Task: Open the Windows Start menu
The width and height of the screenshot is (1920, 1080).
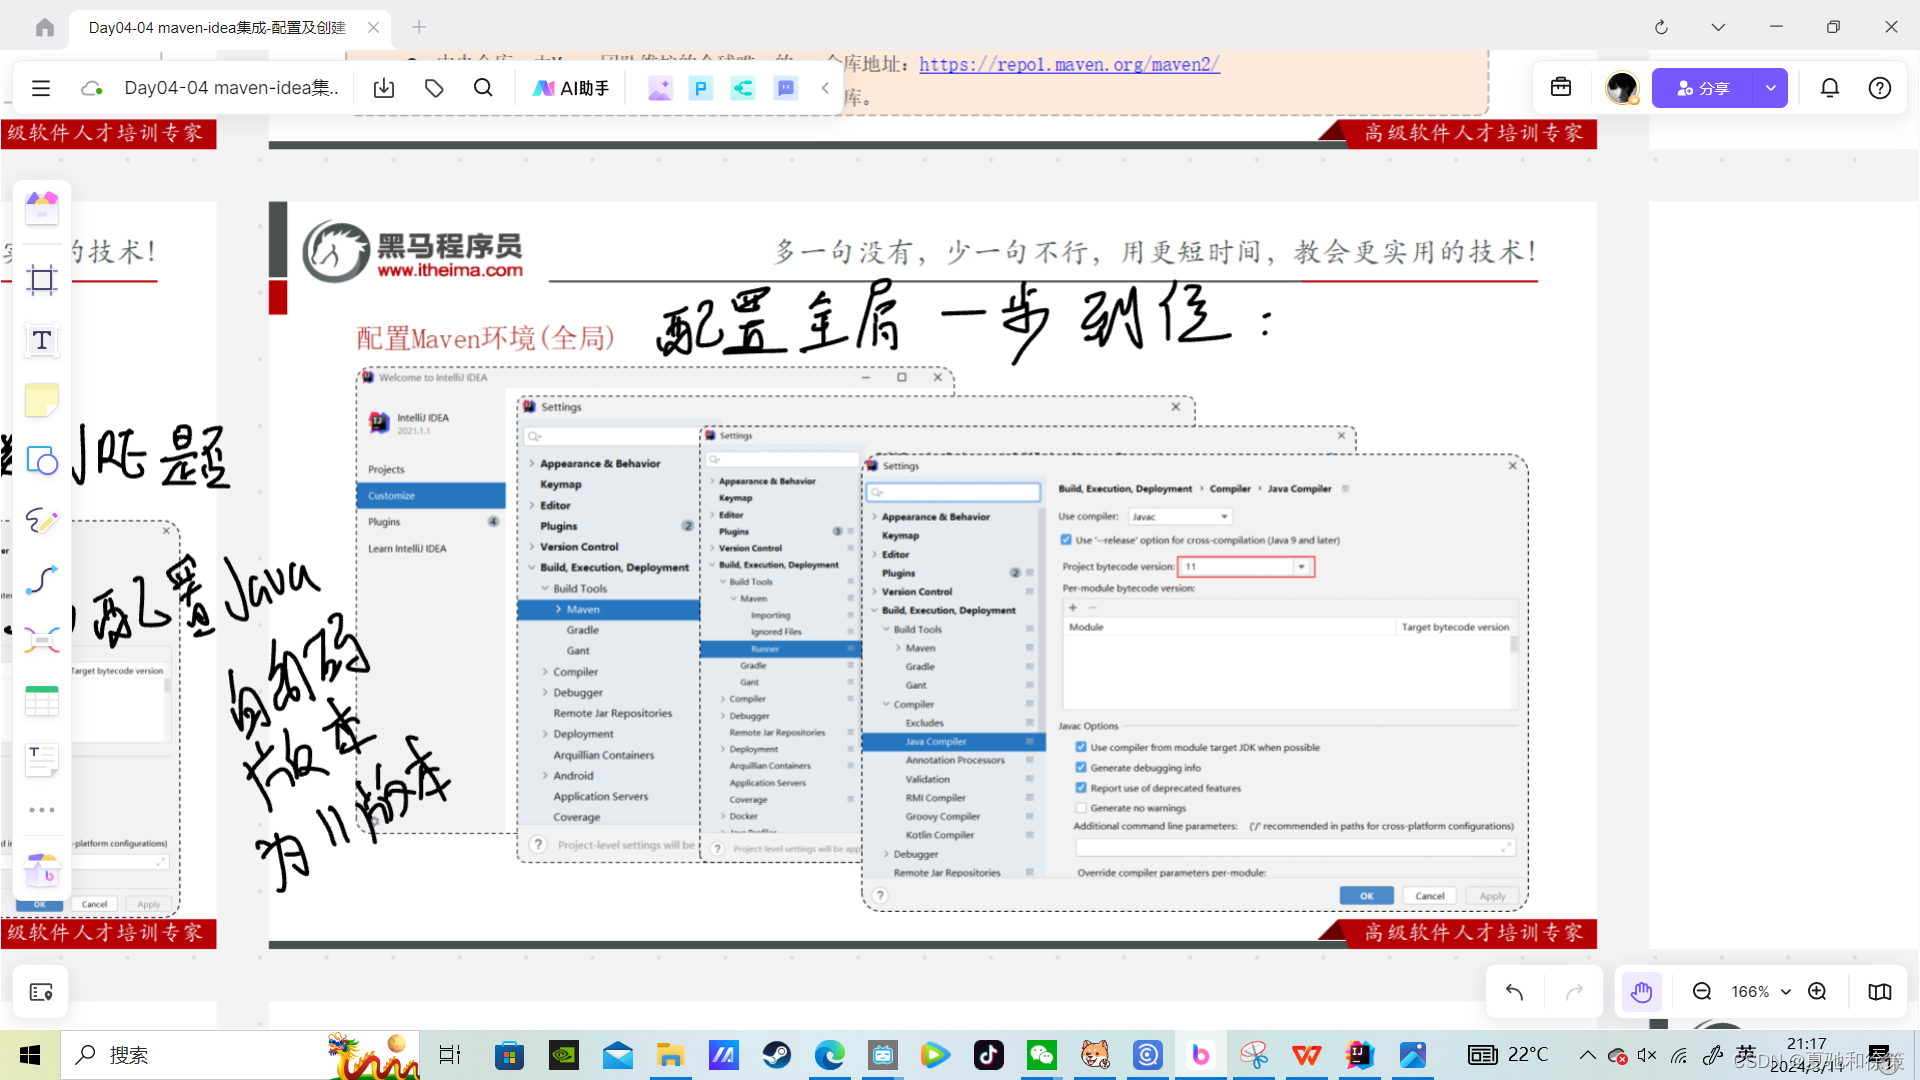Action: click(x=30, y=1055)
